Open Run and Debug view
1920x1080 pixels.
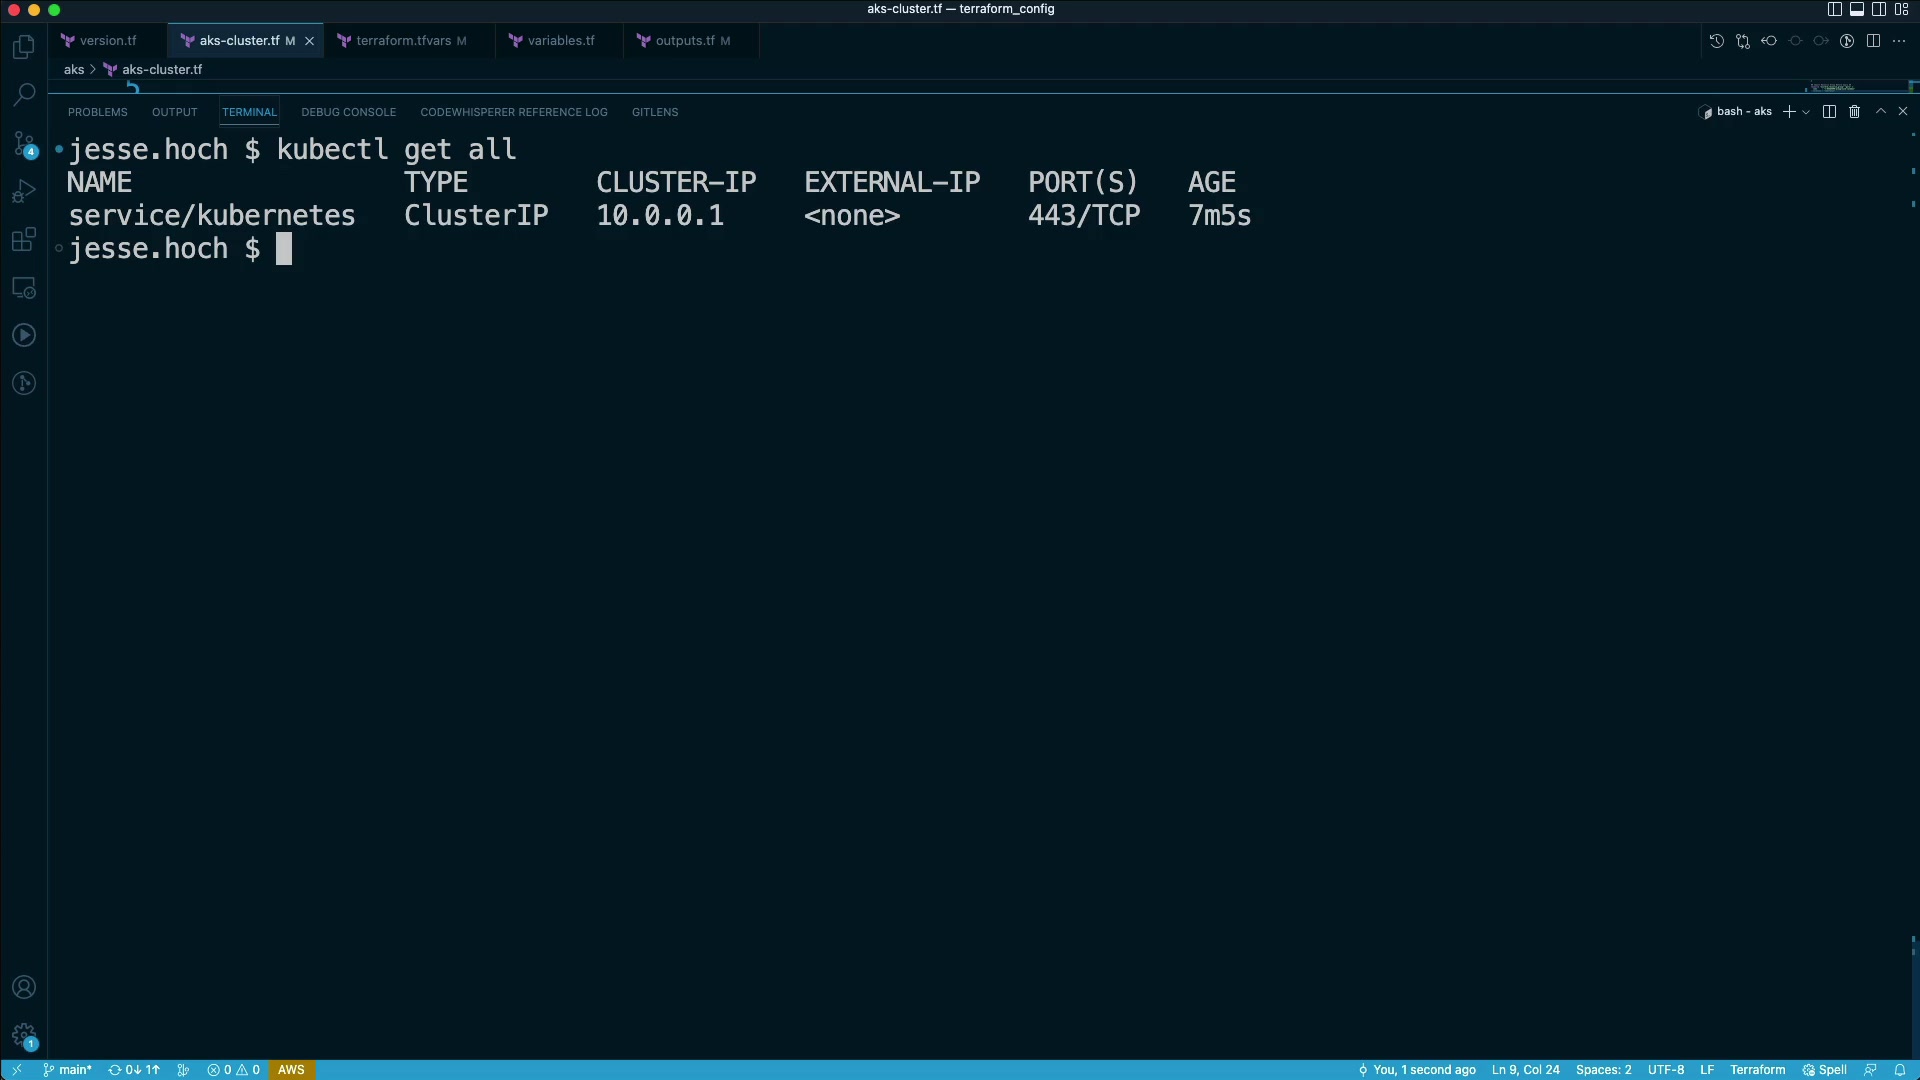coord(24,192)
